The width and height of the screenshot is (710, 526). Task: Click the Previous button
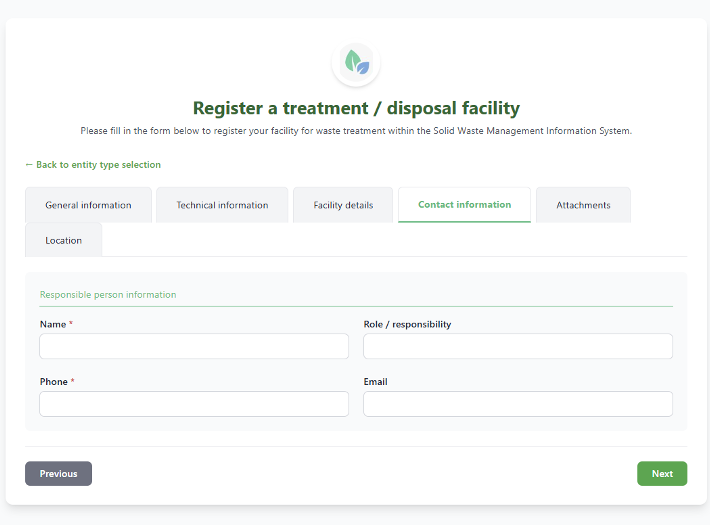coord(58,473)
